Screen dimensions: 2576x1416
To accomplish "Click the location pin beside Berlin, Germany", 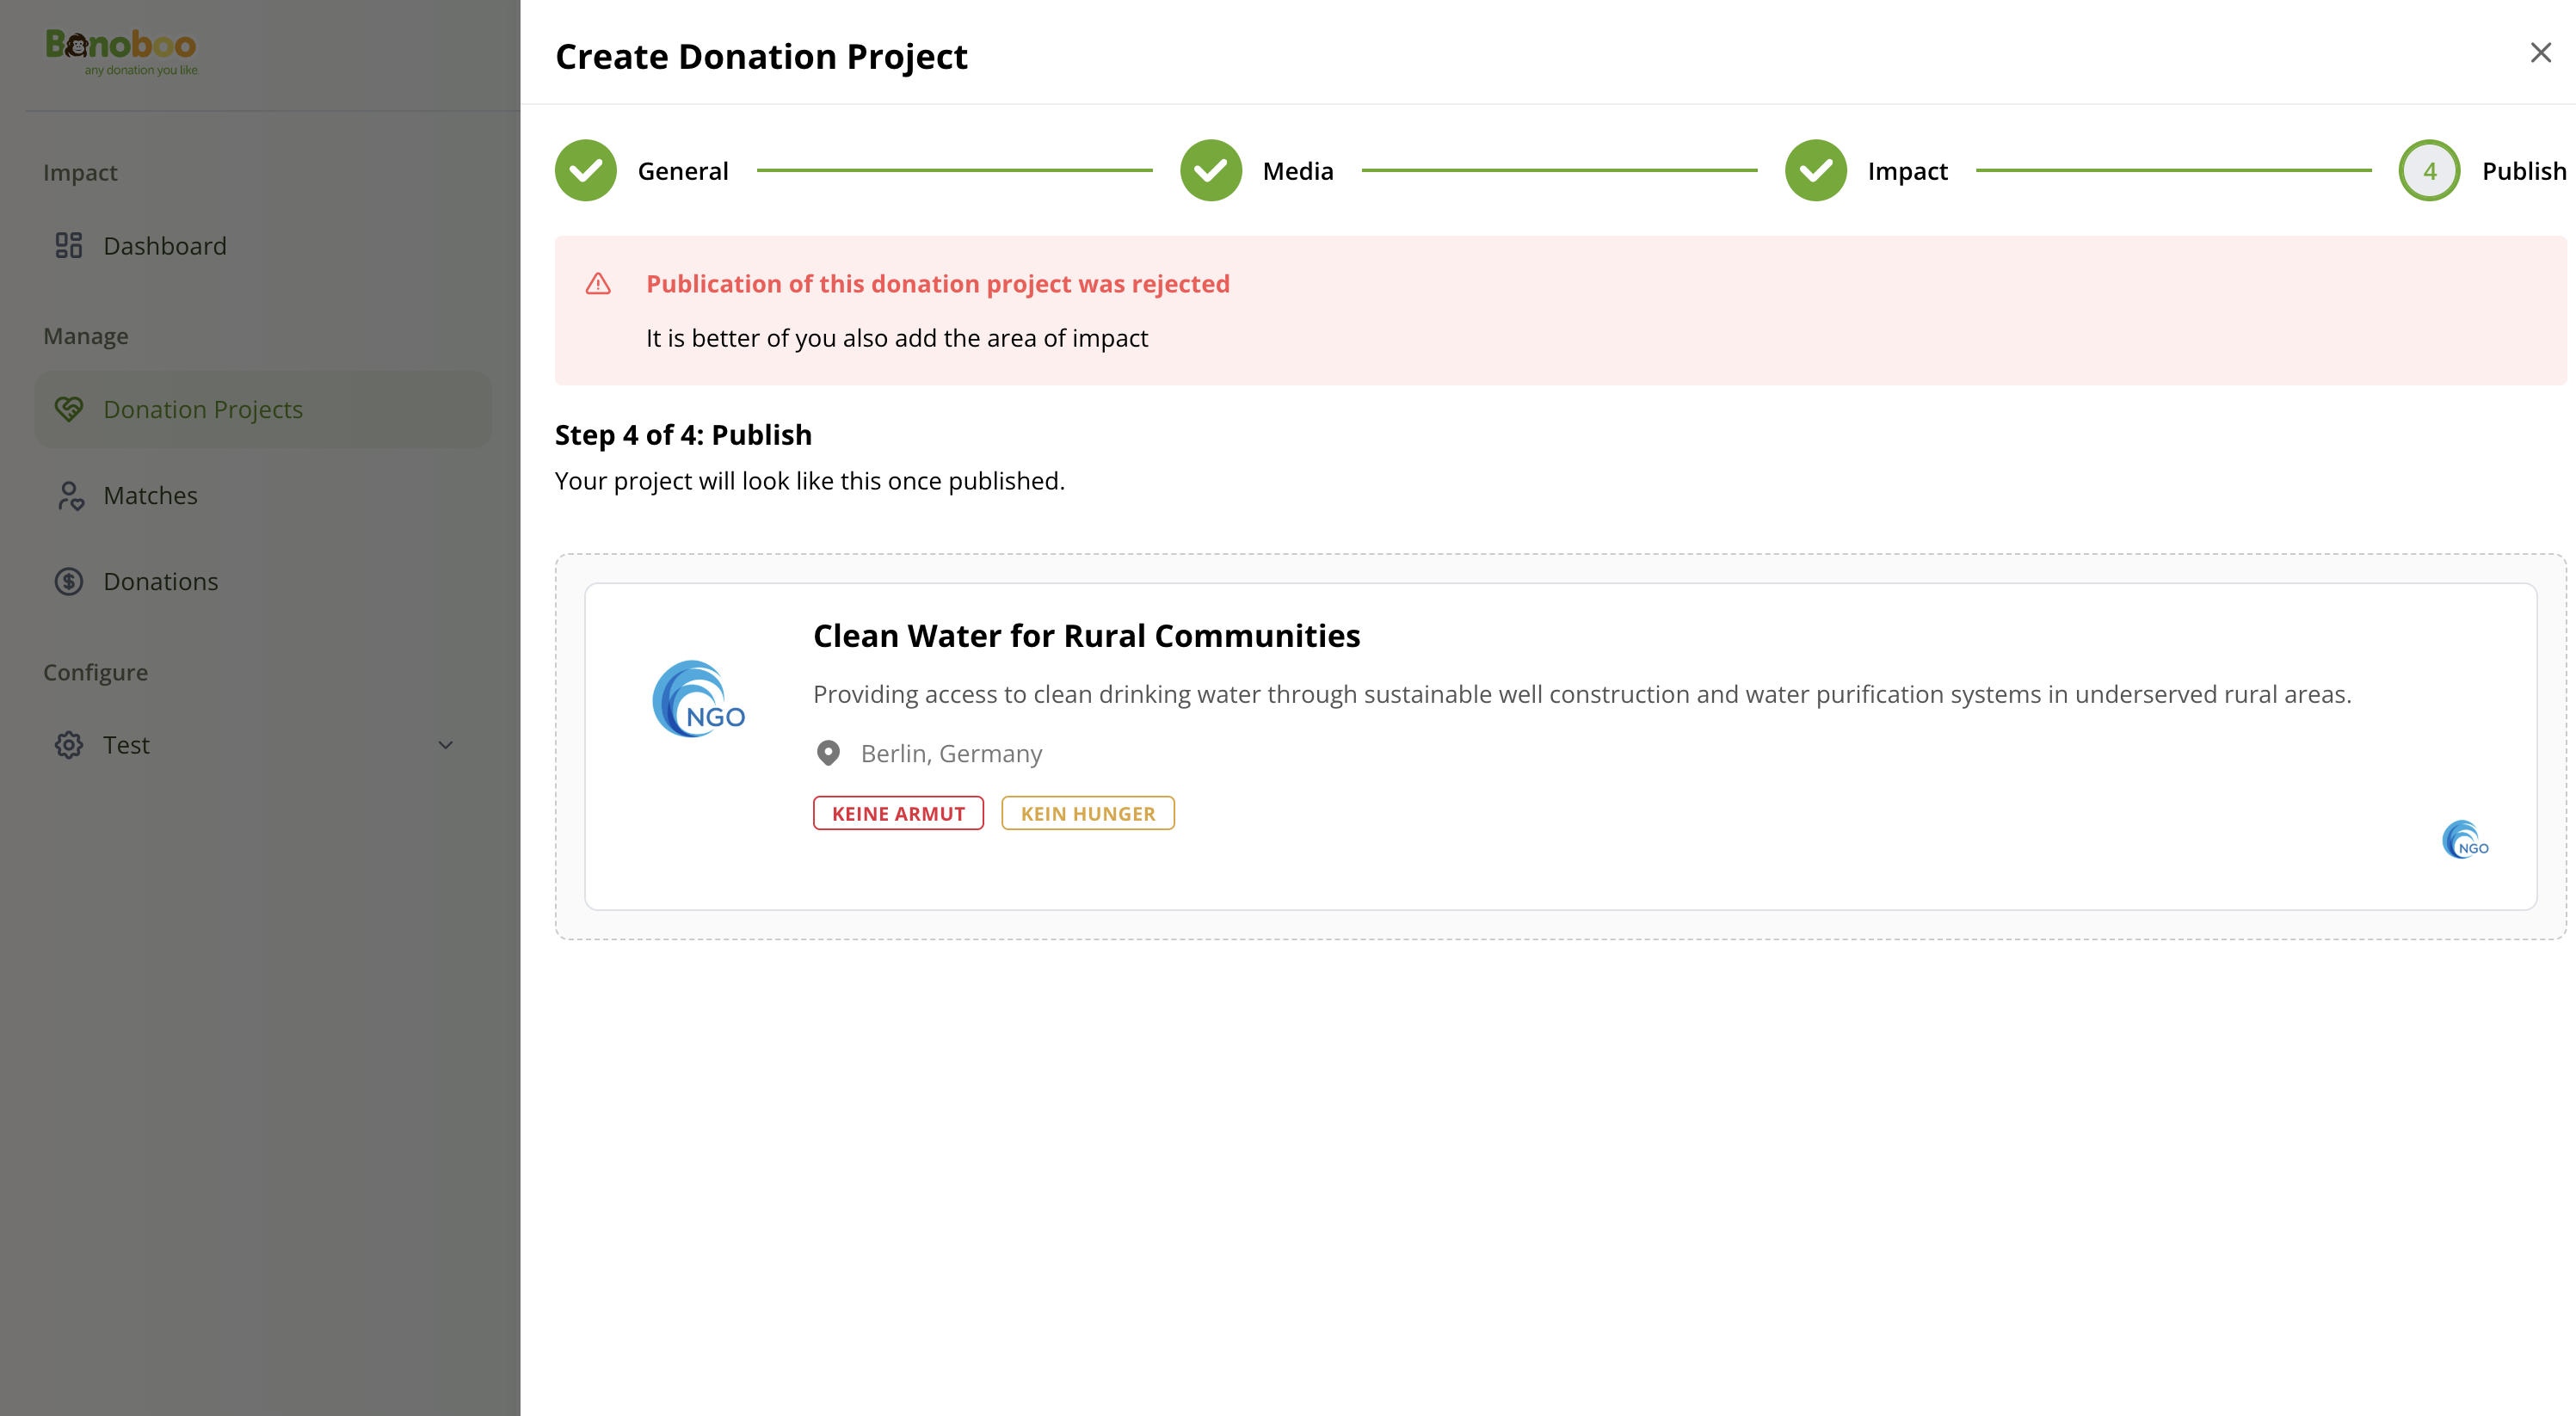I will (x=828, y=753).
